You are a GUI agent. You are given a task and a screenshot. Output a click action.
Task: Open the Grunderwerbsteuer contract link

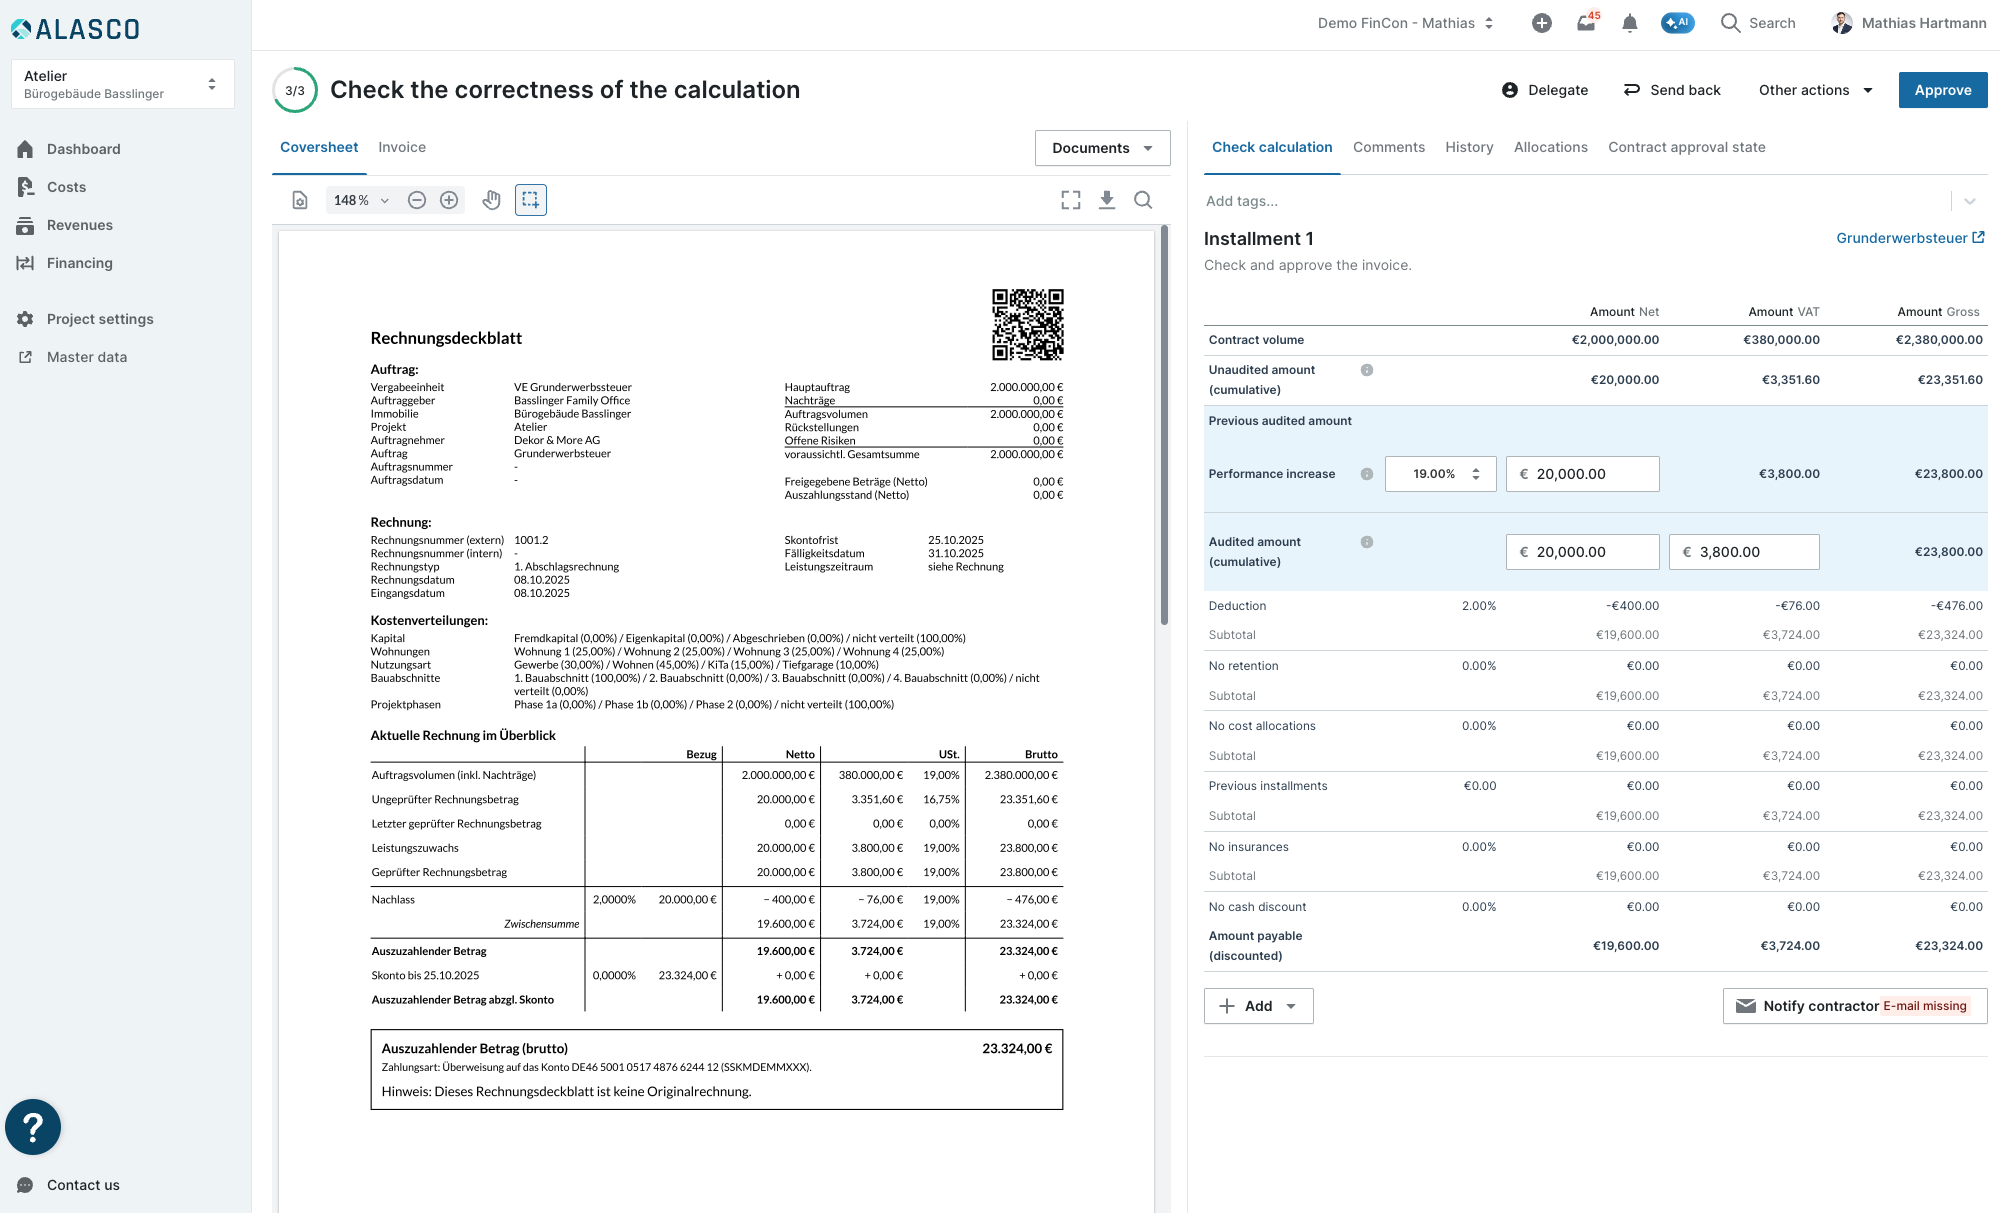pyautogui.click(x=1910, y=238)
